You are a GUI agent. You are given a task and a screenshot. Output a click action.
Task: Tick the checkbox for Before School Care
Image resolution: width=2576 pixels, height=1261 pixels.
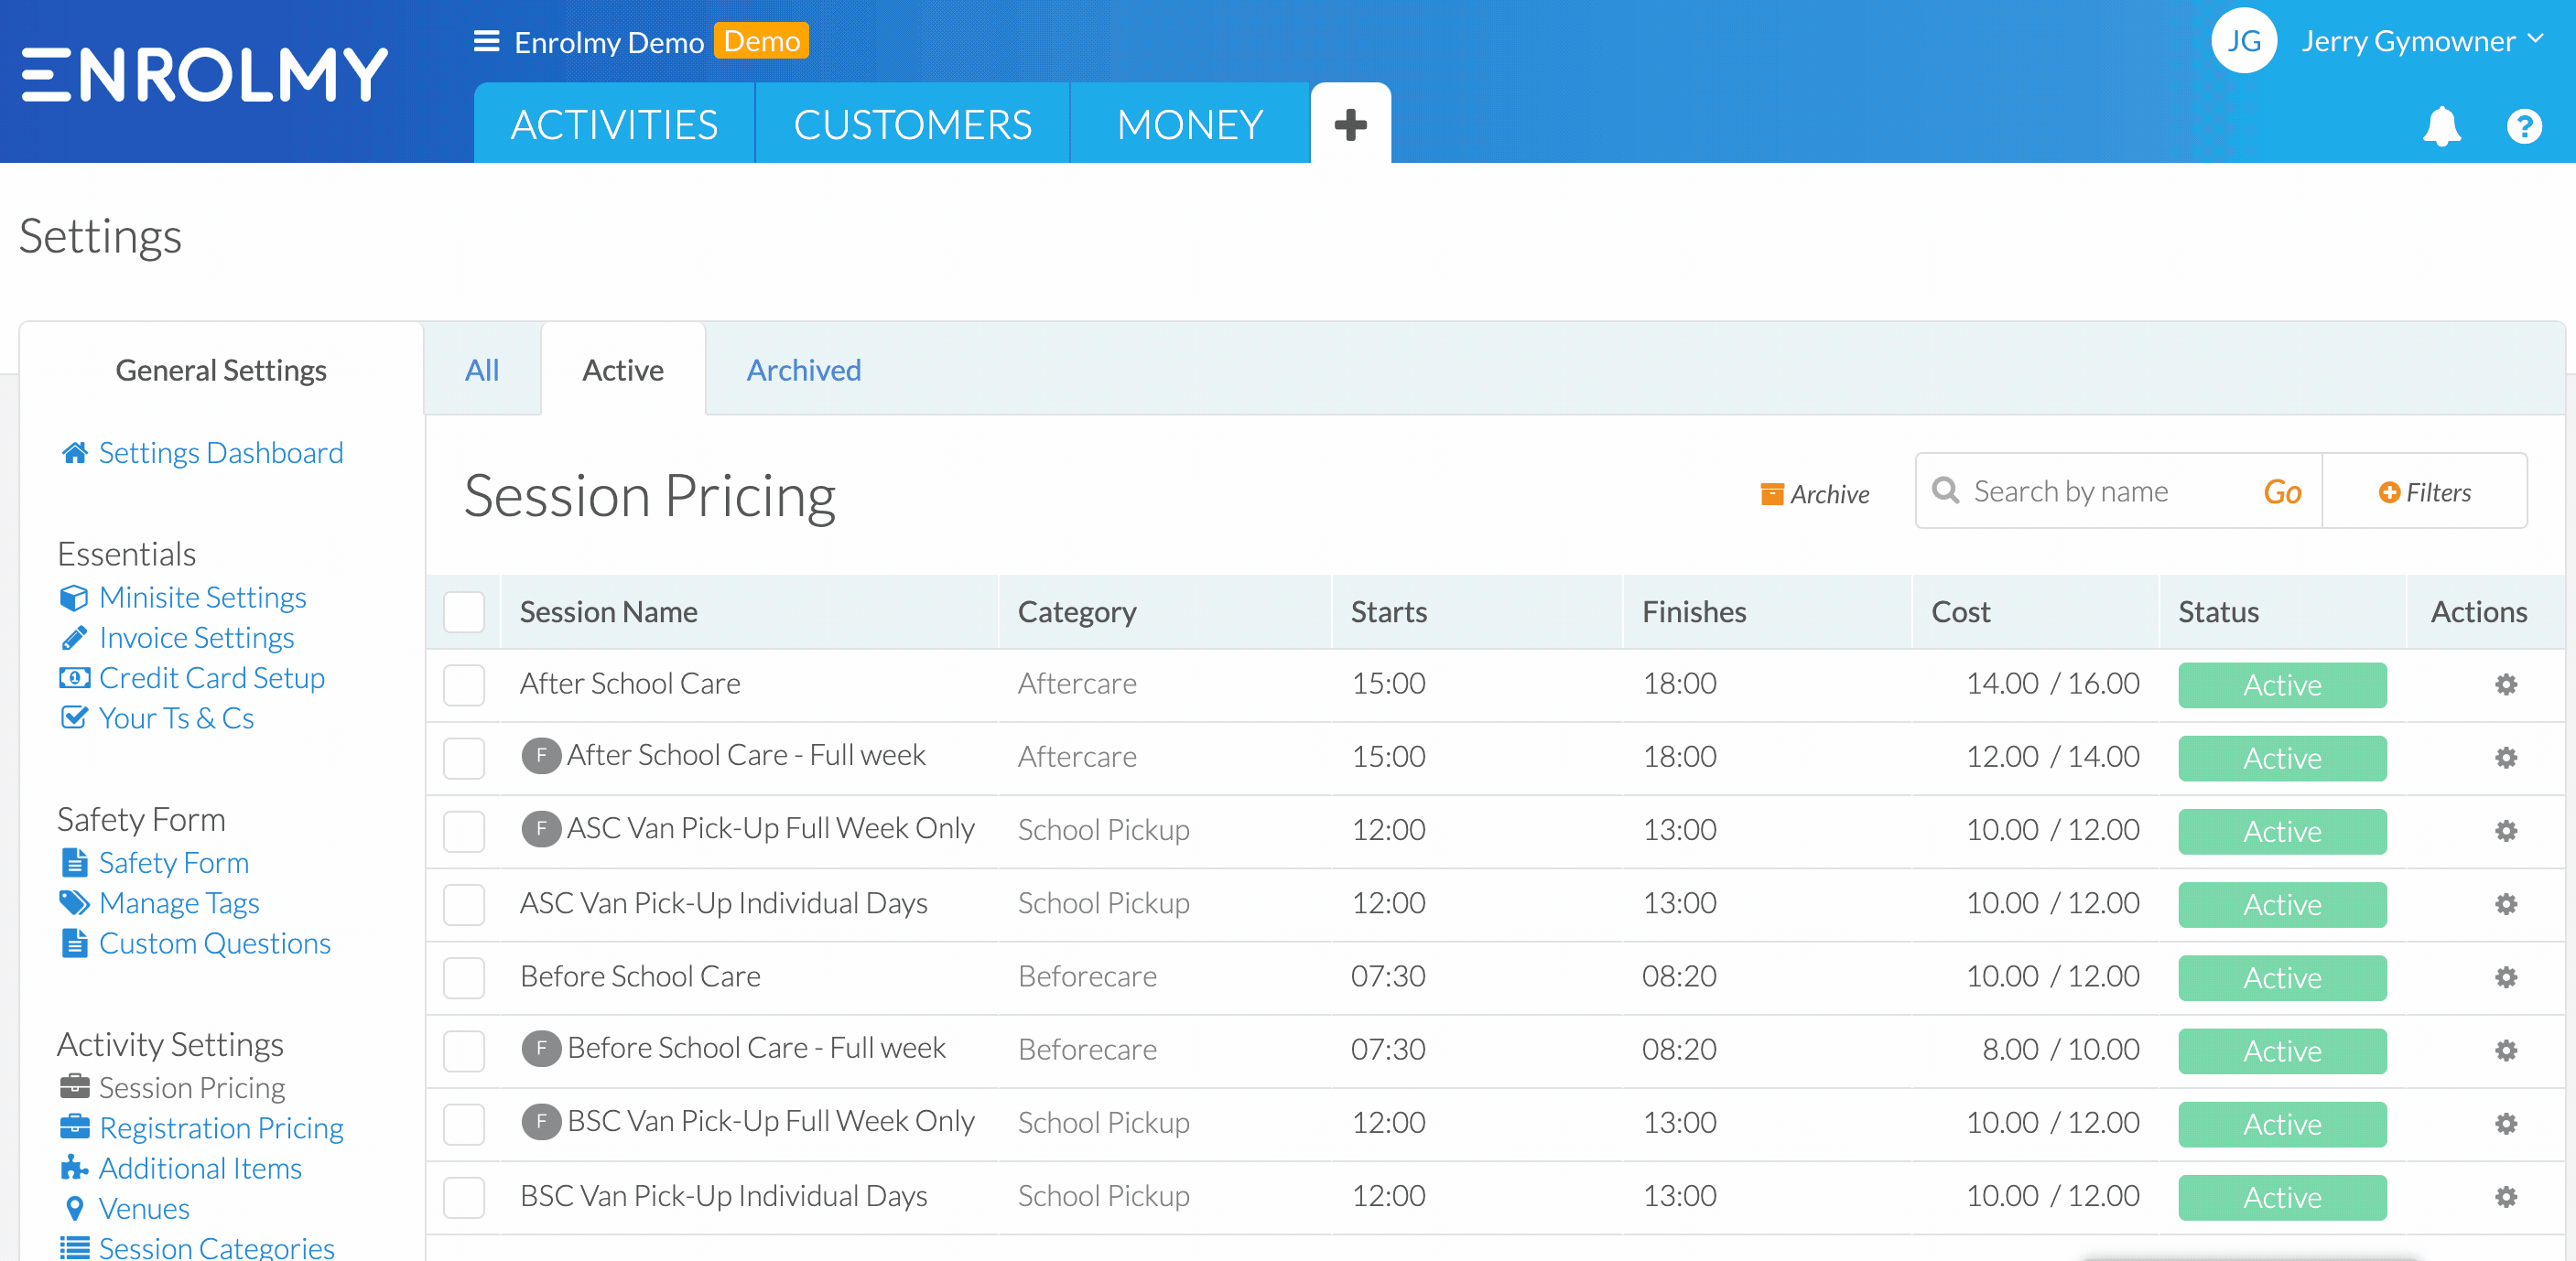(464, 976)
